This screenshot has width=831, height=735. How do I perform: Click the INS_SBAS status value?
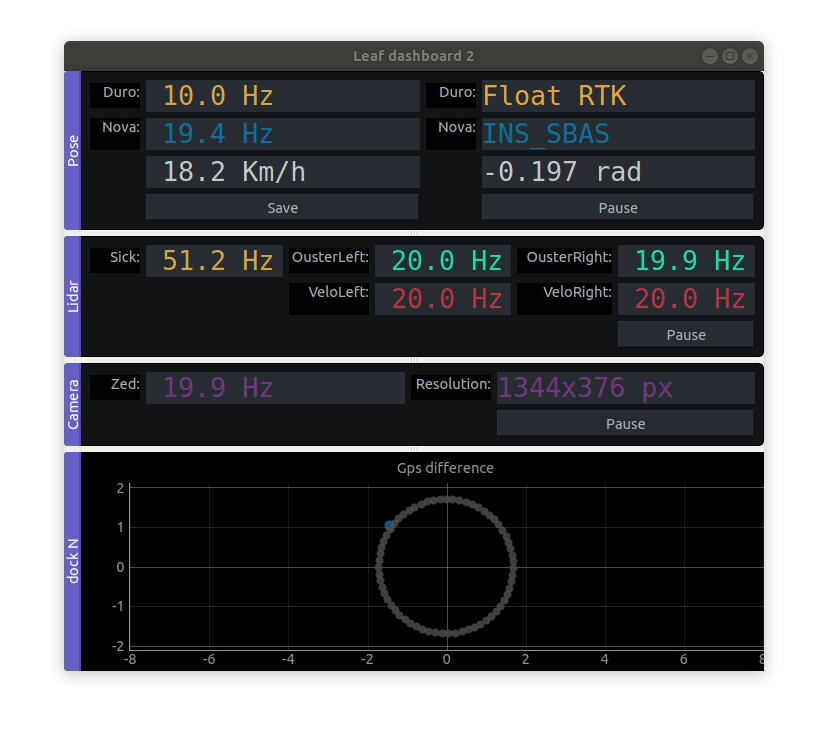[x=618, y=134]
